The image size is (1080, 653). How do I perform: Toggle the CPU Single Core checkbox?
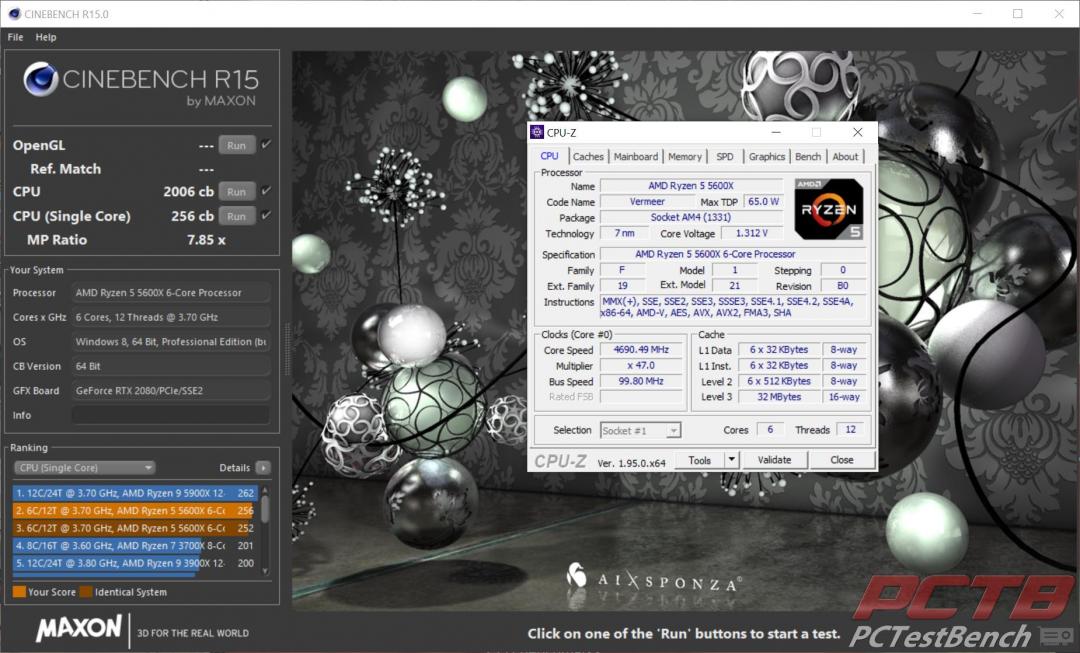pos(266,216)
